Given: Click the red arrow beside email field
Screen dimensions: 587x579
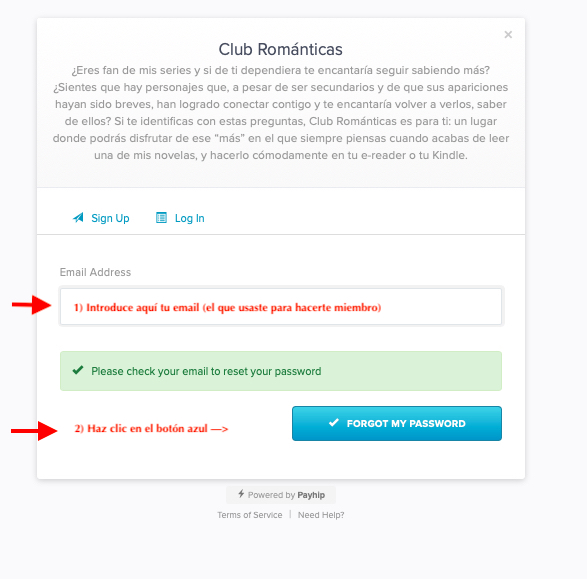Looking at the screenshot, I should tap(31, 305).
